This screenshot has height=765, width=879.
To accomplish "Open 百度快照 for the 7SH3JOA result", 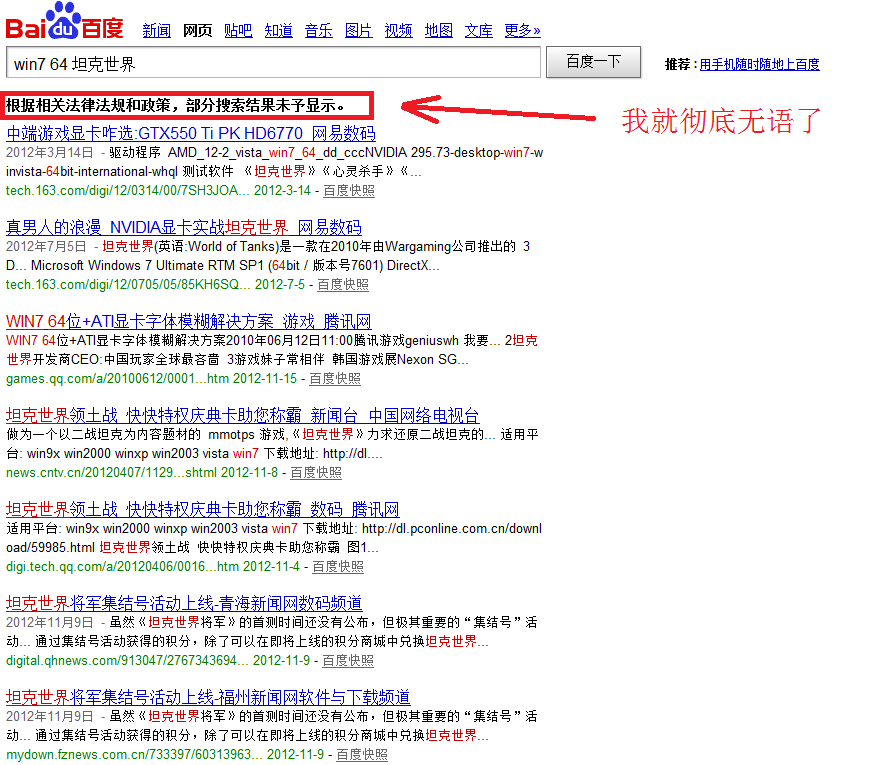I will tap(349, 191).
